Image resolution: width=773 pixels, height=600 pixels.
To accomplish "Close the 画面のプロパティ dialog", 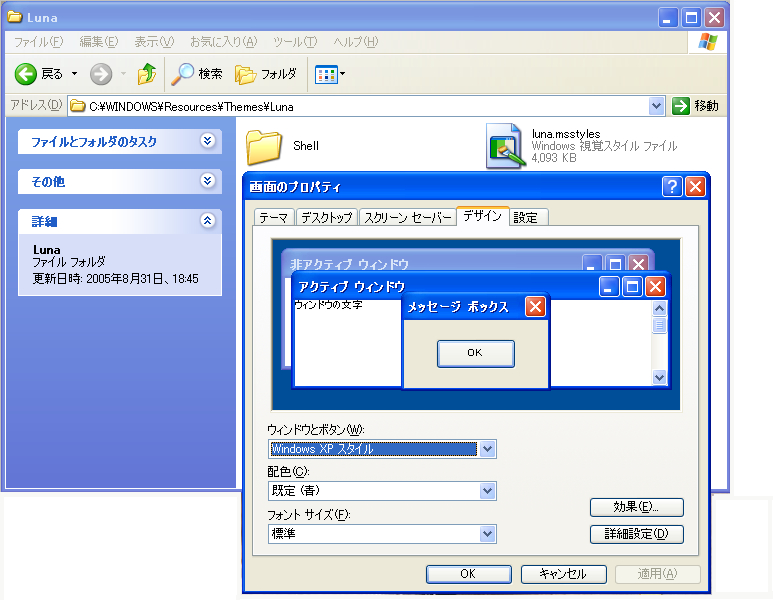I will click(695, 187).
